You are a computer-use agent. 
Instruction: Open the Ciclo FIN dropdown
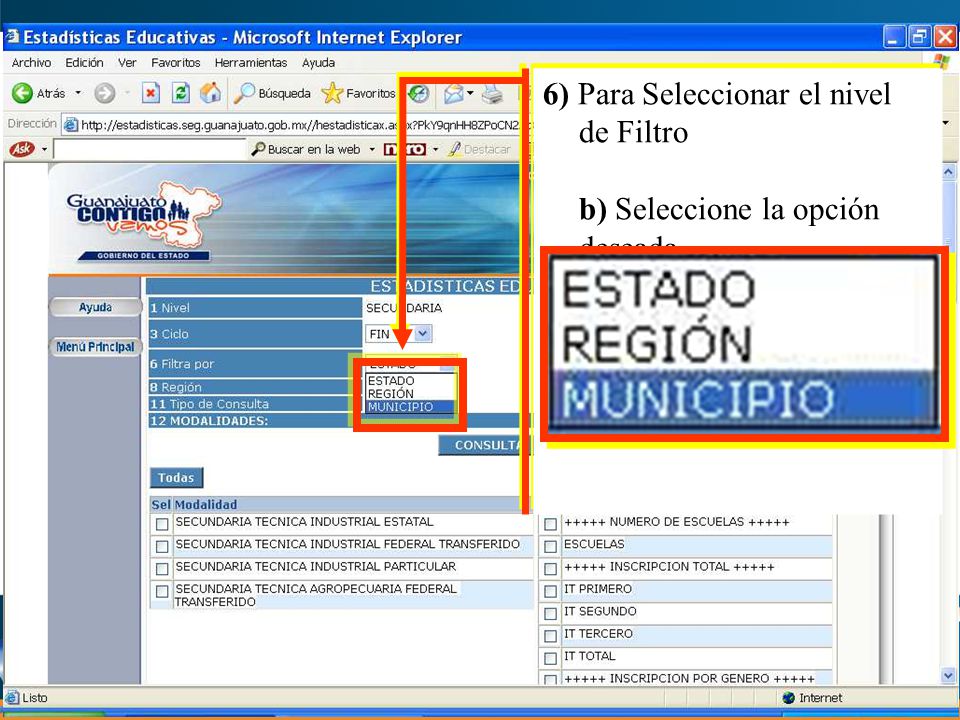[x=423, y=334]
